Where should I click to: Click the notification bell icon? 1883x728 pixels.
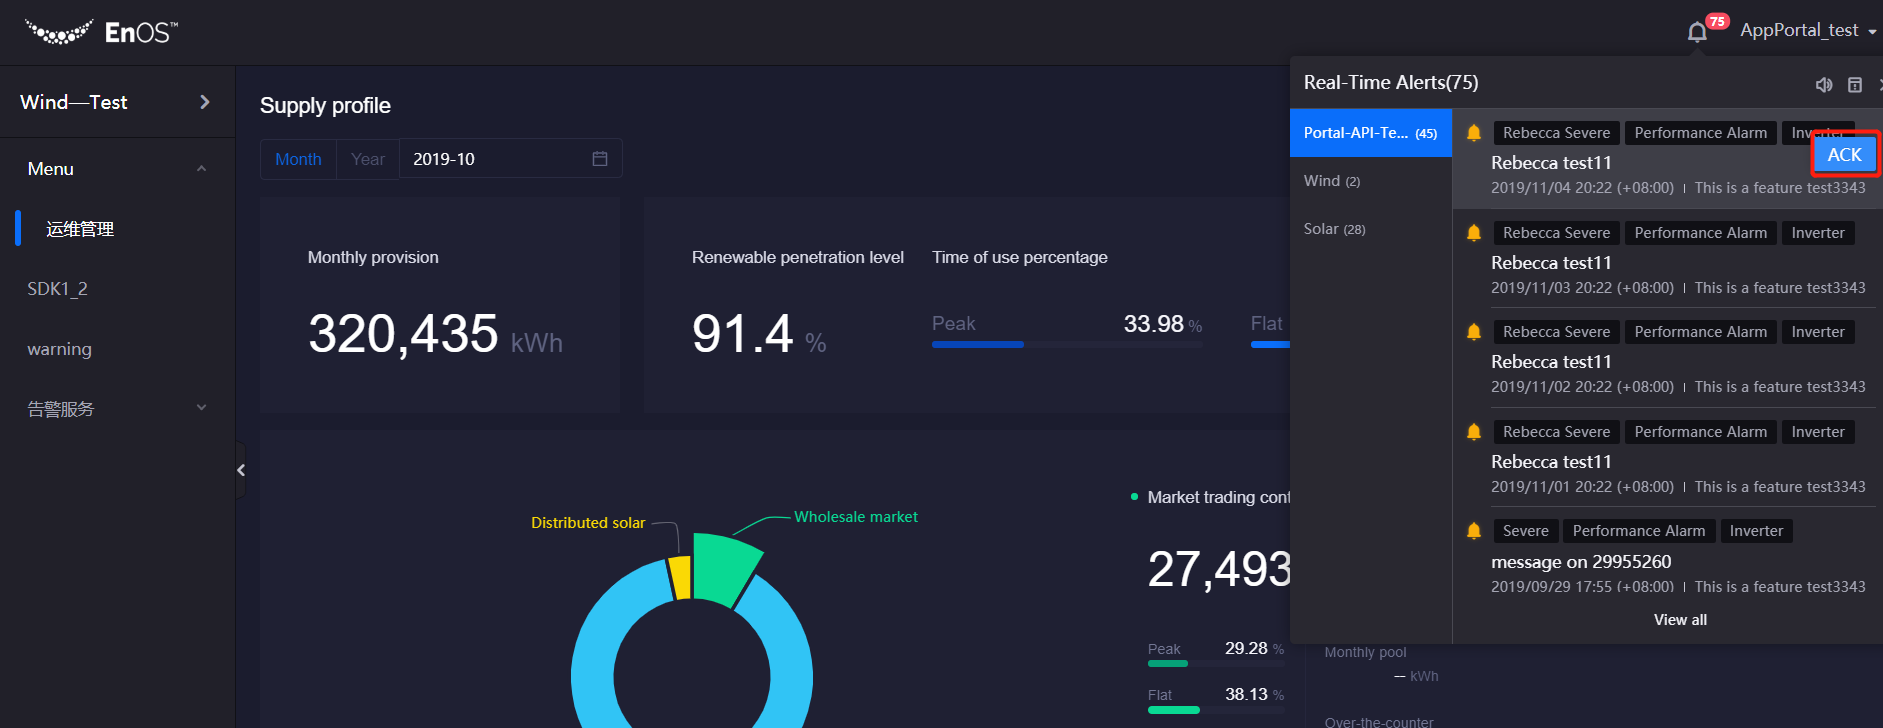[x=1697, y=32]
